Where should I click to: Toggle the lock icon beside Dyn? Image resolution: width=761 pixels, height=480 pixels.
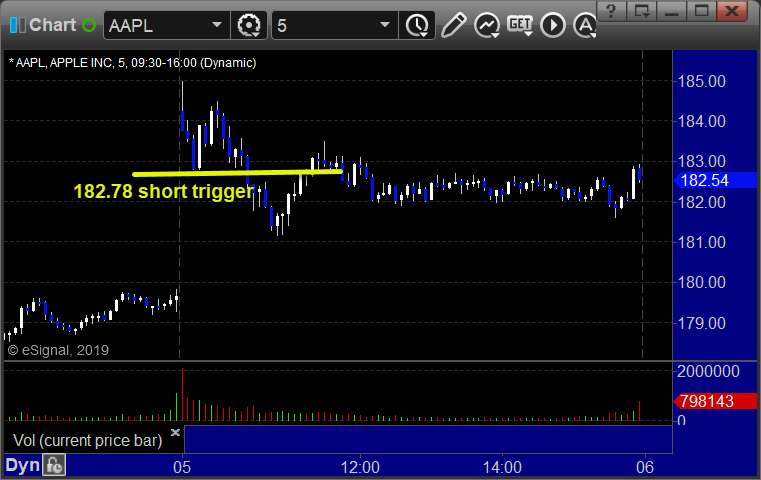click(x=54, y=465)
